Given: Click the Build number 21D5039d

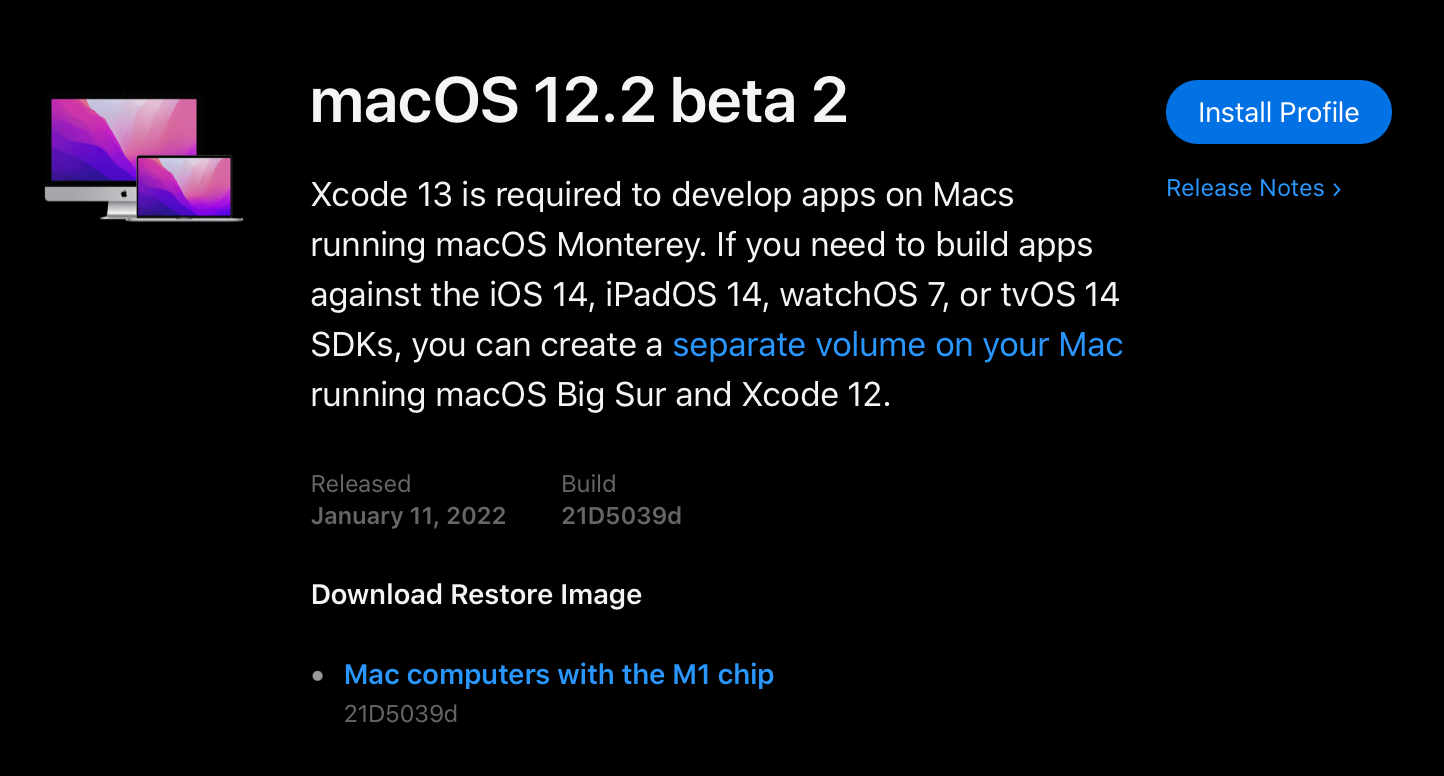Looking at the screenshot, I should pyautogui.click(x=621, y=515).
